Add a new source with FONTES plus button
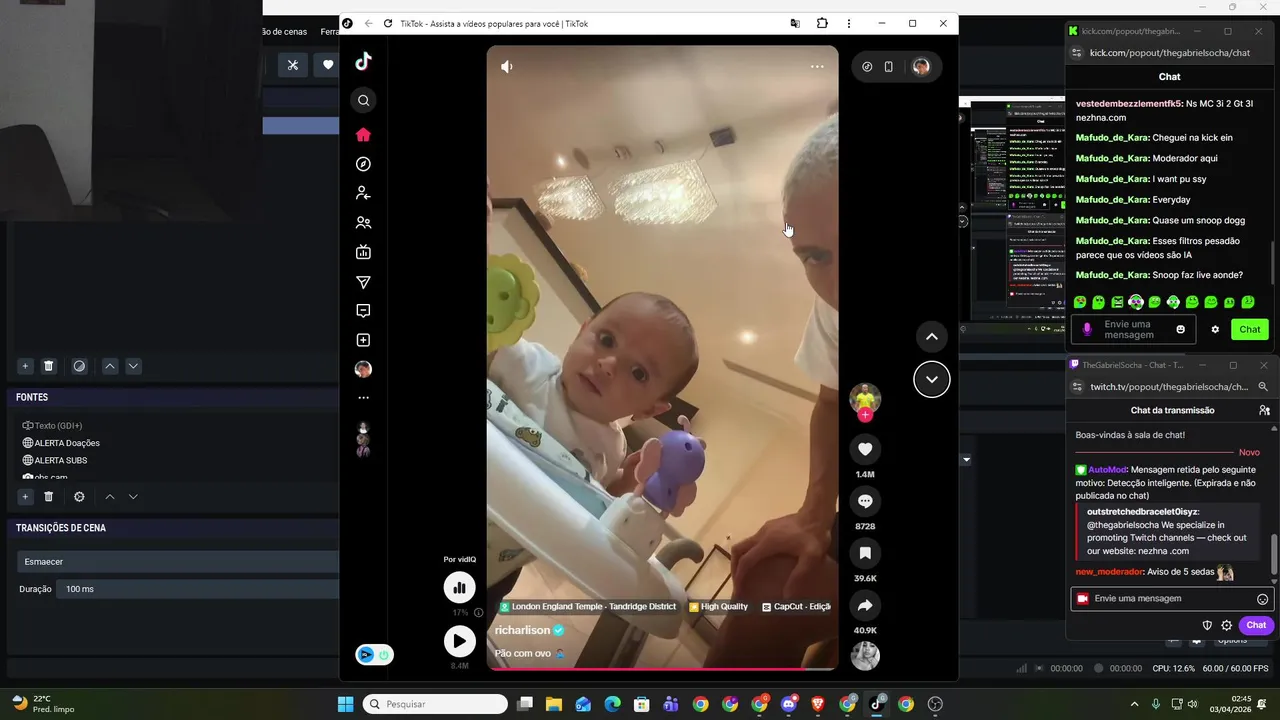The height and width of the screenshot is (720, 1280). tap(25, 497)
